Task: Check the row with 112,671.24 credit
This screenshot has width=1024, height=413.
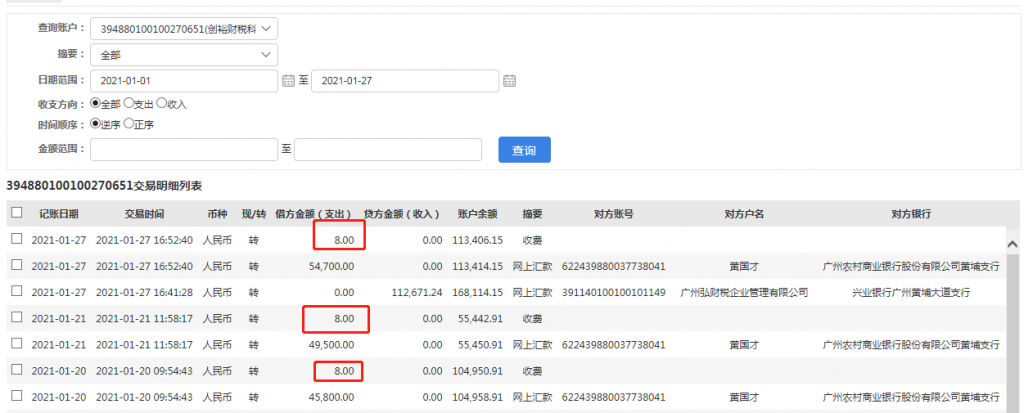Action: 16,292
